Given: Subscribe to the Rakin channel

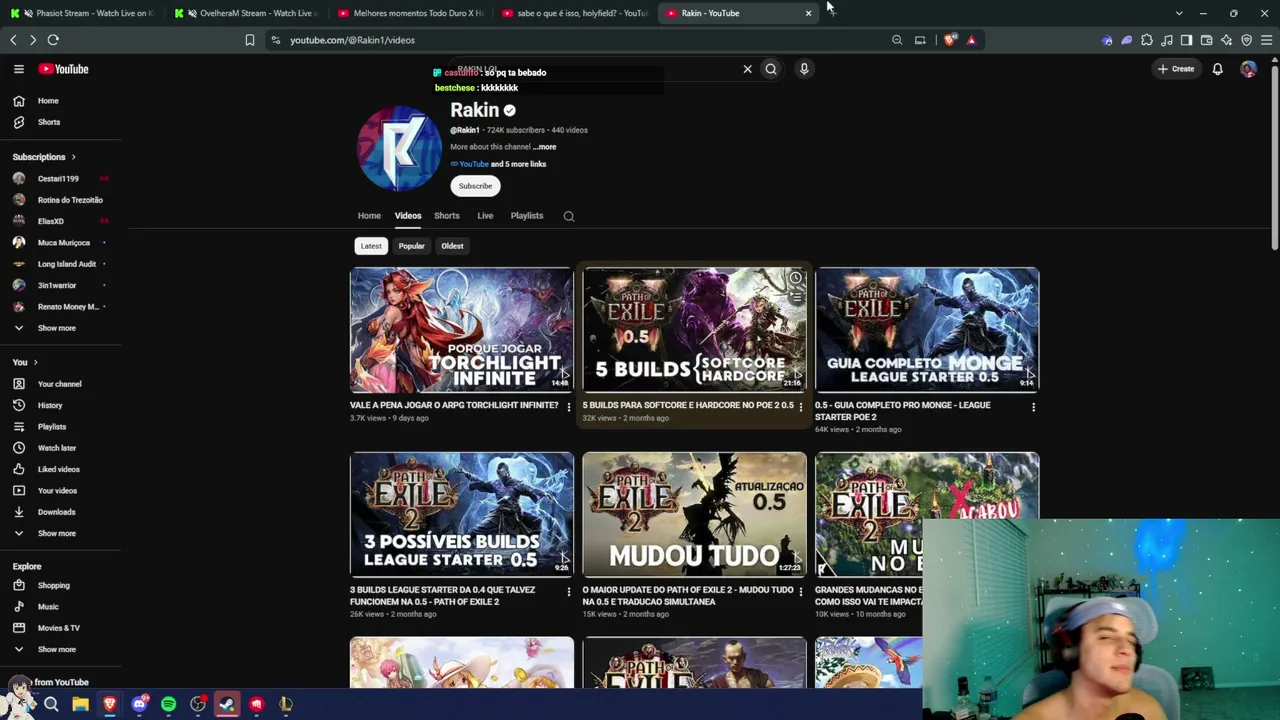Looking at the screenshot, I should point(475,186).
